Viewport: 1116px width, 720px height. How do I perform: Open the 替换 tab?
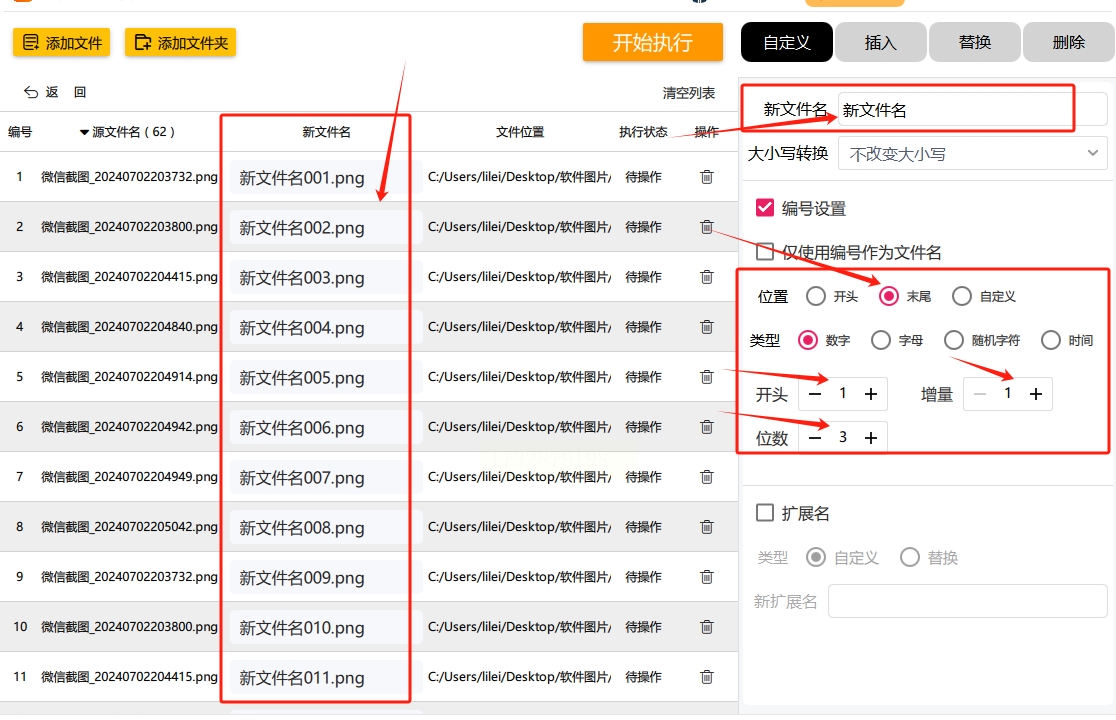974,43
